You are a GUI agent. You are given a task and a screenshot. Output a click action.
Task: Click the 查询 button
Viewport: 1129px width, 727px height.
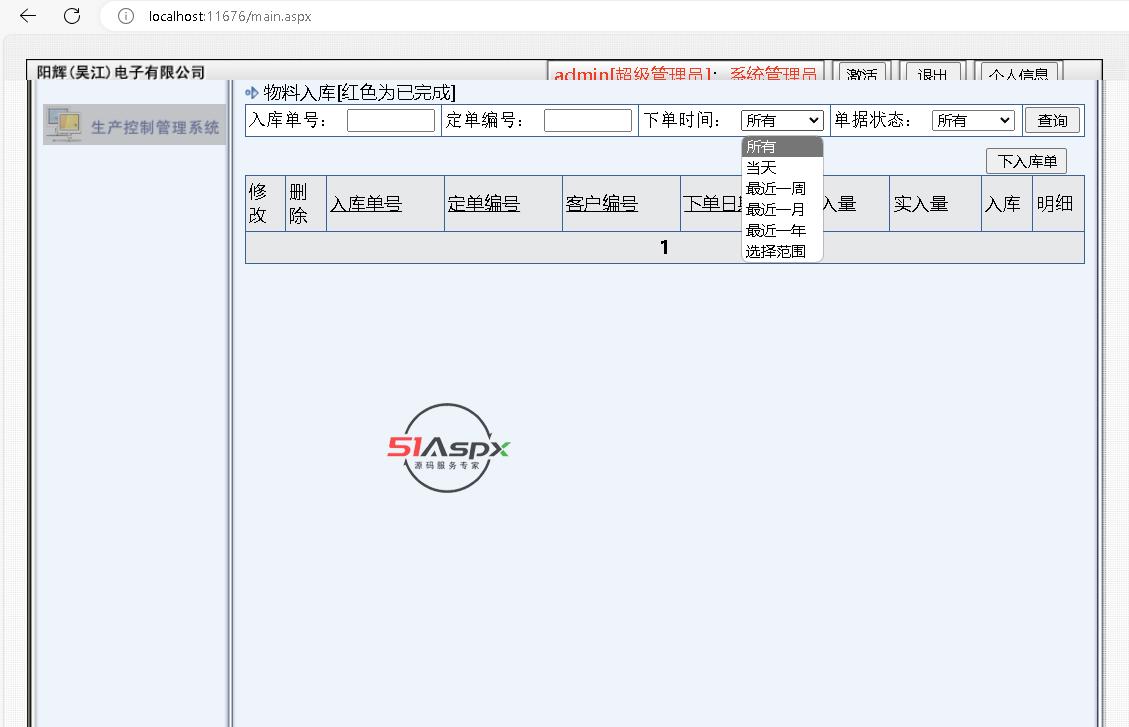point(1052,120)
